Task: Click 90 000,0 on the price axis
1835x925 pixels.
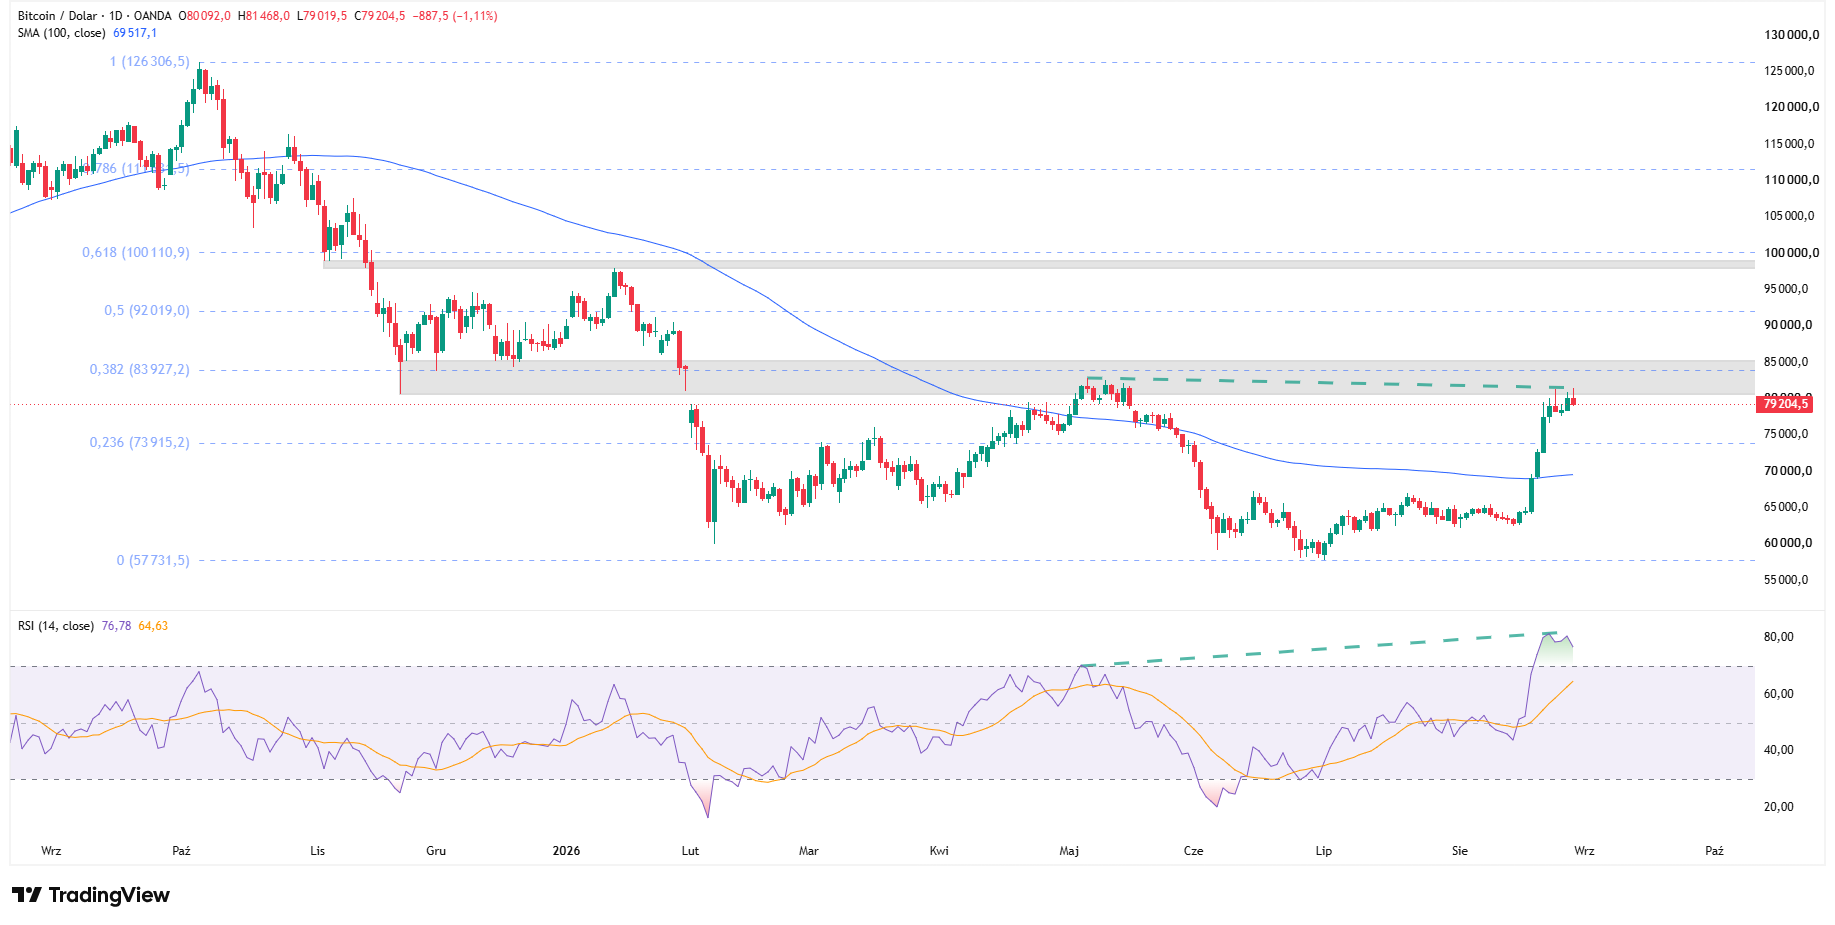Action: (x=1789, y=325)
